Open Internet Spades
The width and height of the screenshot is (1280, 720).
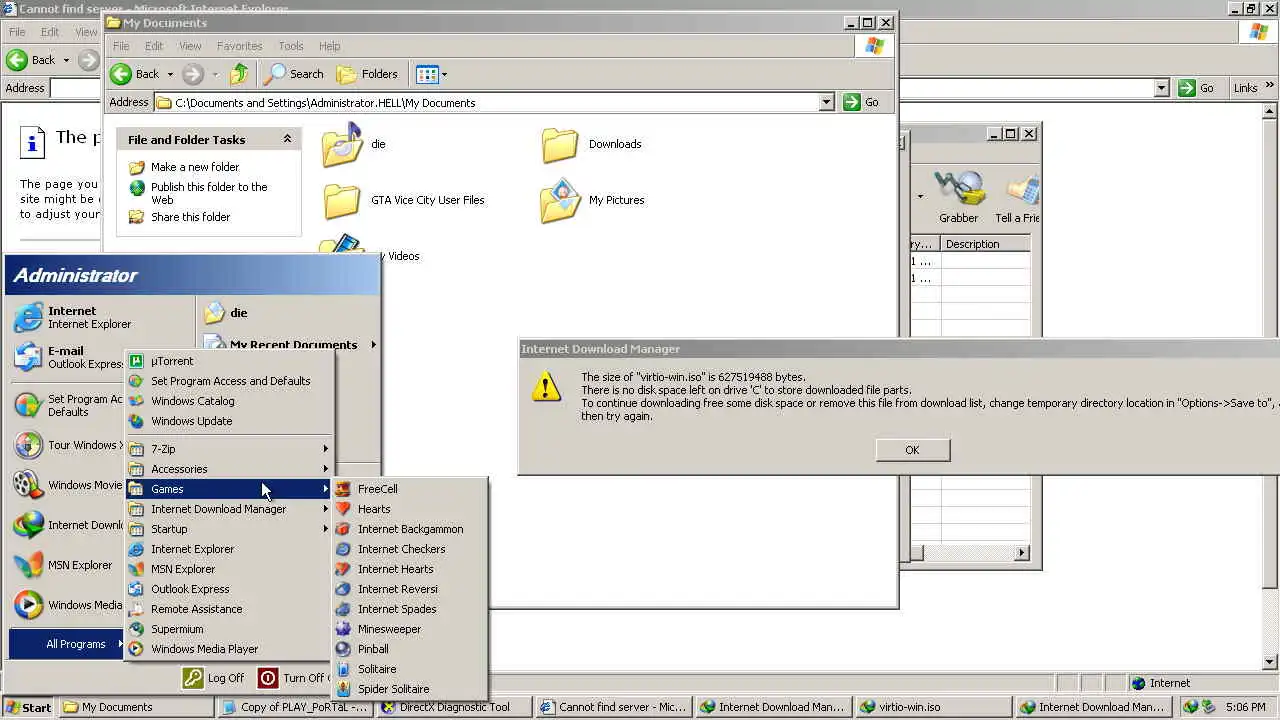pos(410,609)
